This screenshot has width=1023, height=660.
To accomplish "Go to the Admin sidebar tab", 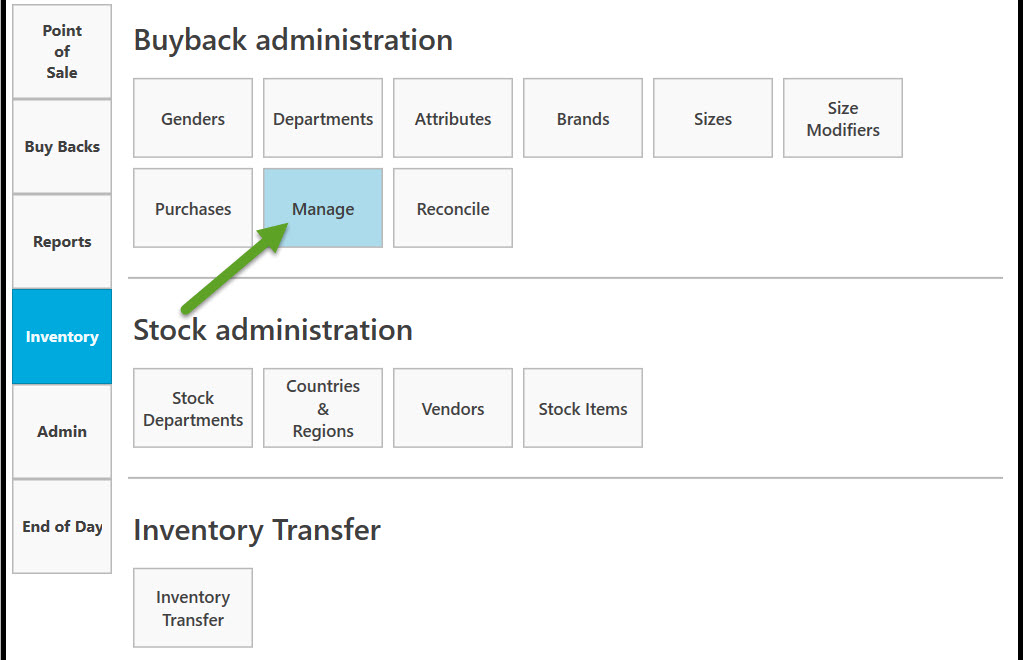I will (x=62, y=432).
